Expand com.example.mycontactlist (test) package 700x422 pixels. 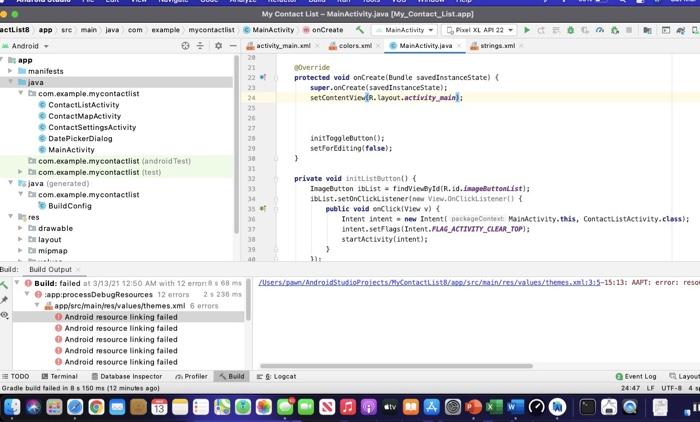20,171
